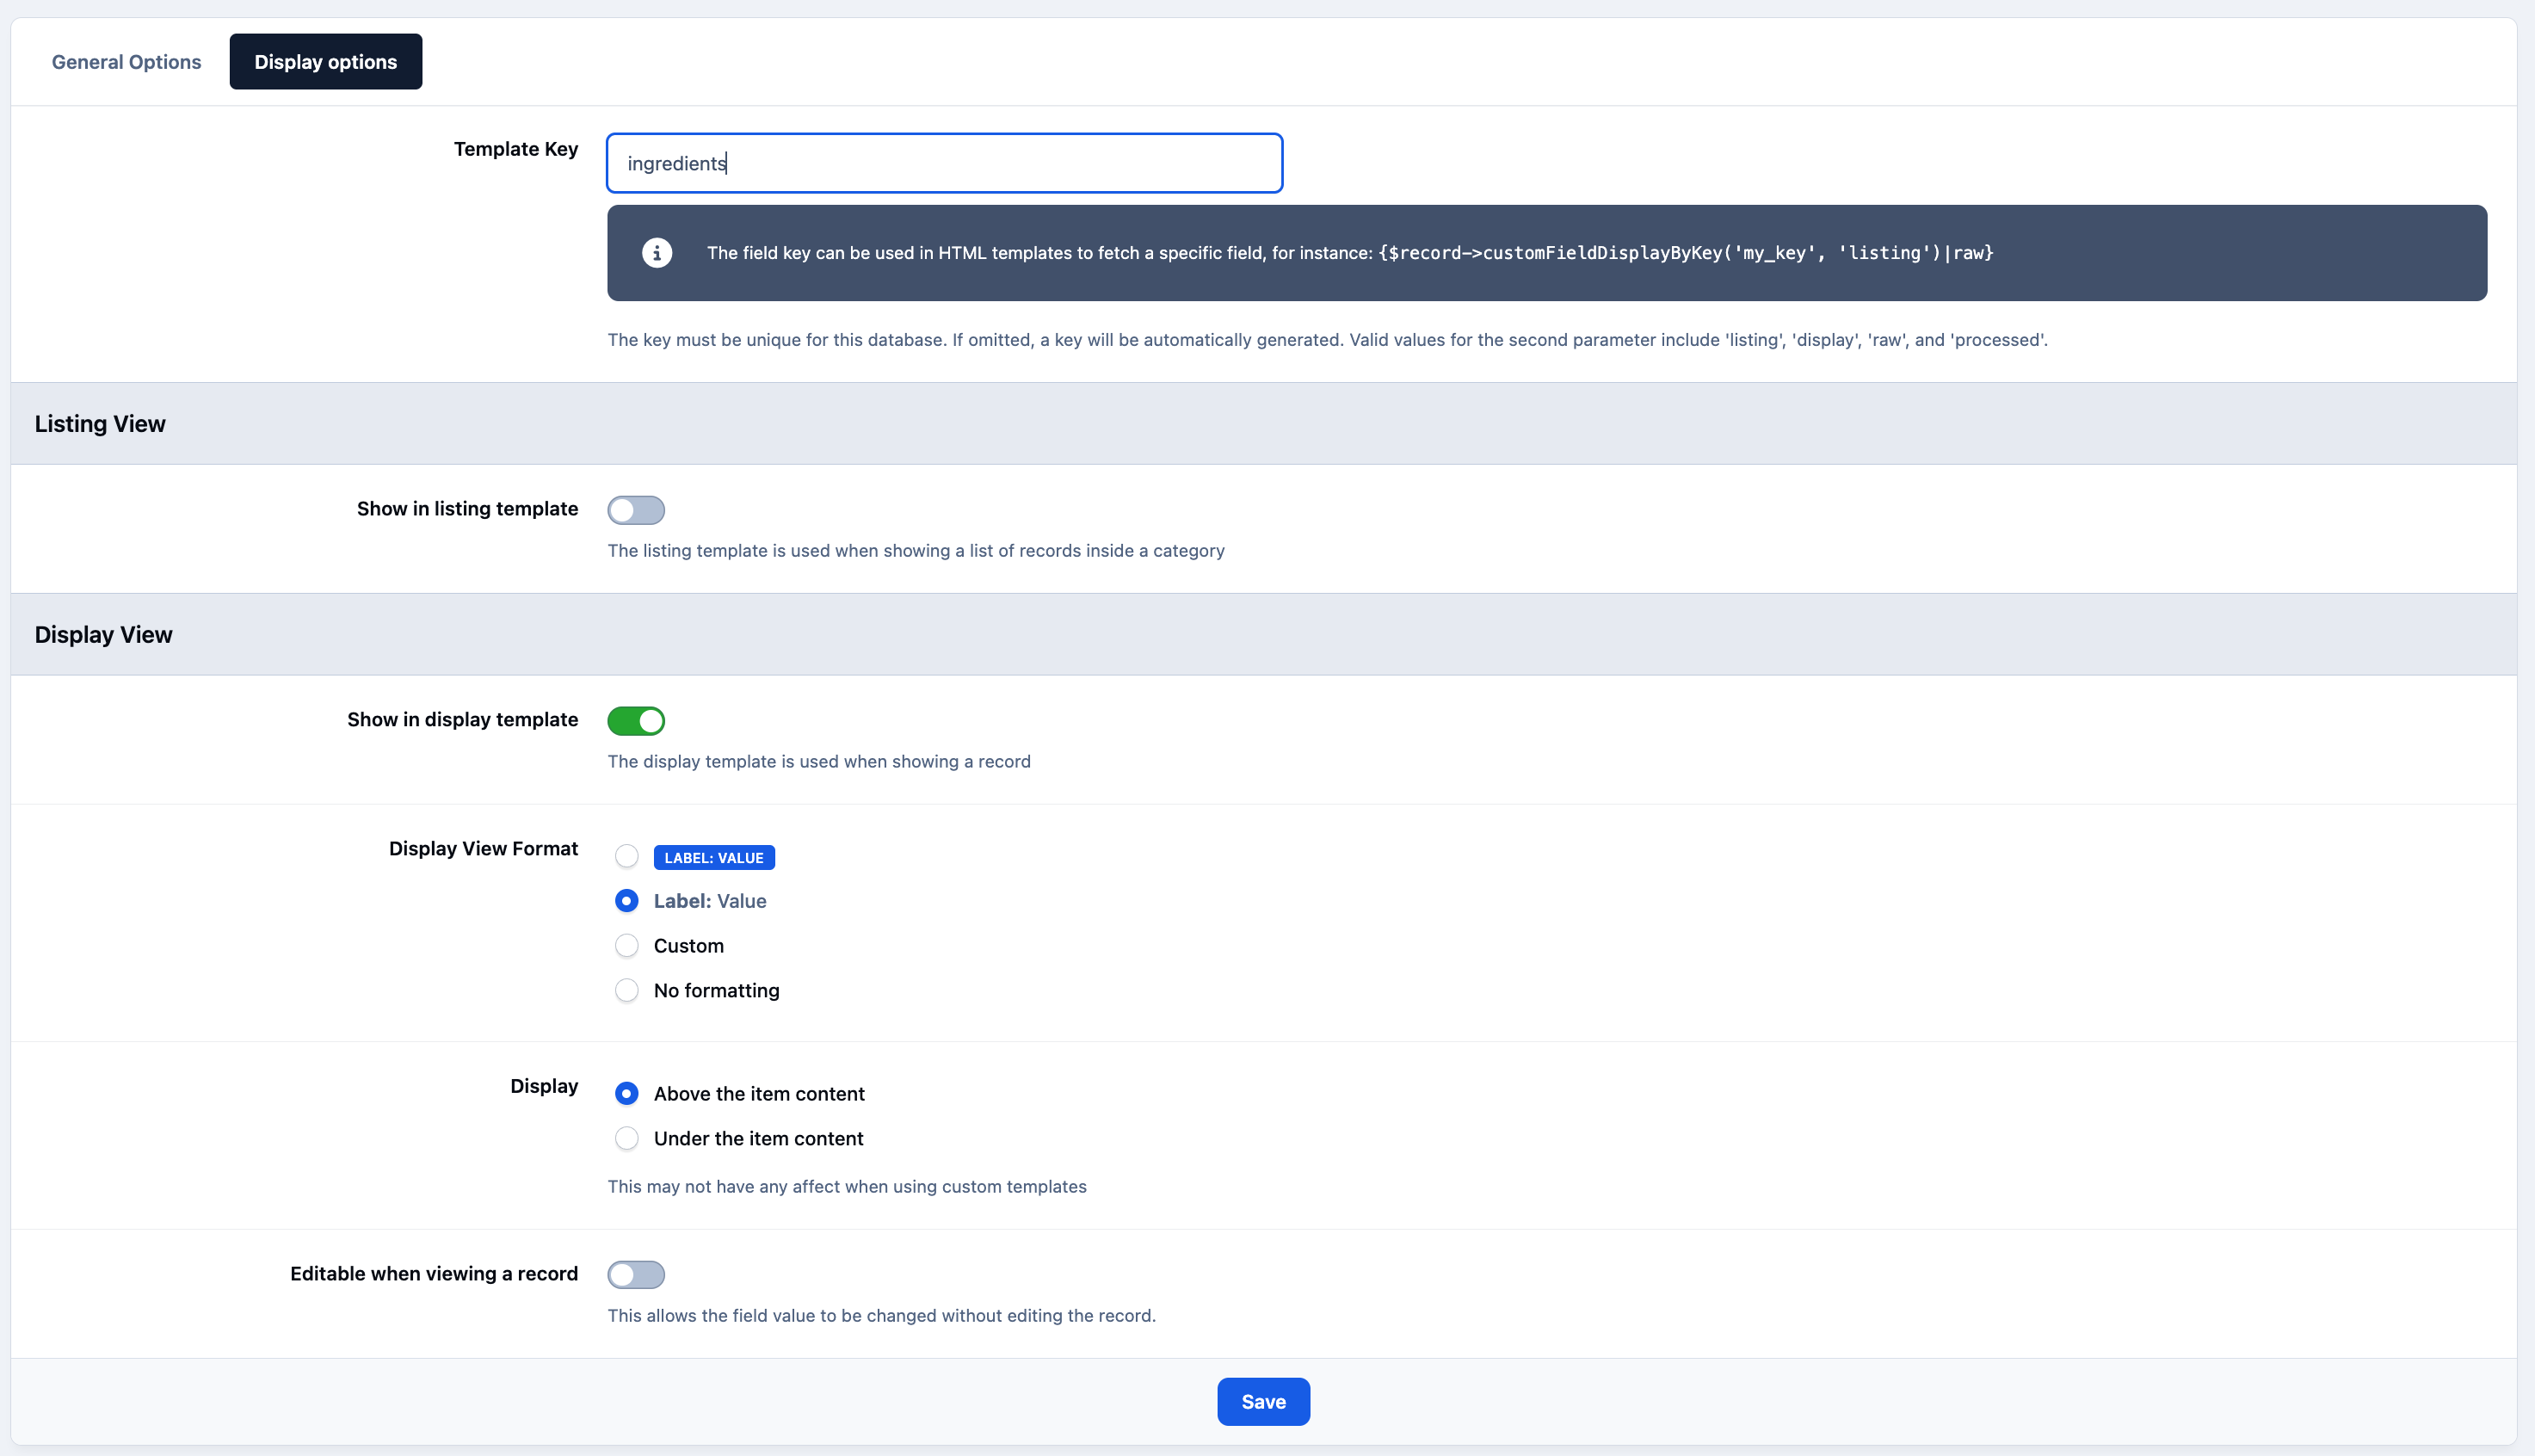This screenshot has height=1456, width=2535.
Task: Click 'This may not have any affect' note
Action: [x=847, y=1187]
